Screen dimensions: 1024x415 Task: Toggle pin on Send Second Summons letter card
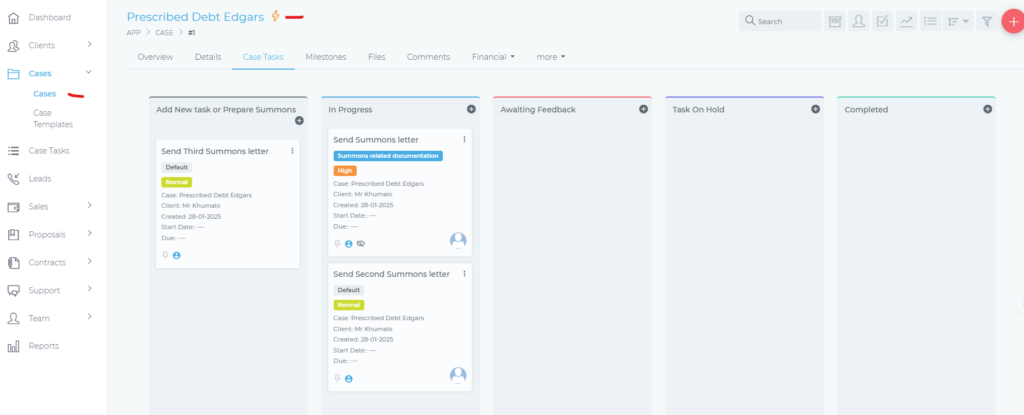tap(337, 379)
